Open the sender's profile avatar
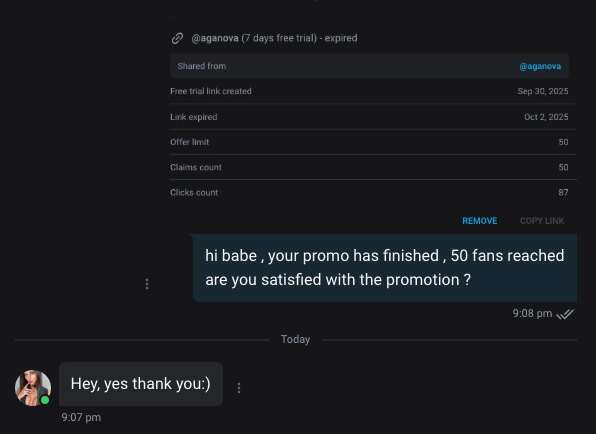596x434 pixels. (x=33, y=388)
